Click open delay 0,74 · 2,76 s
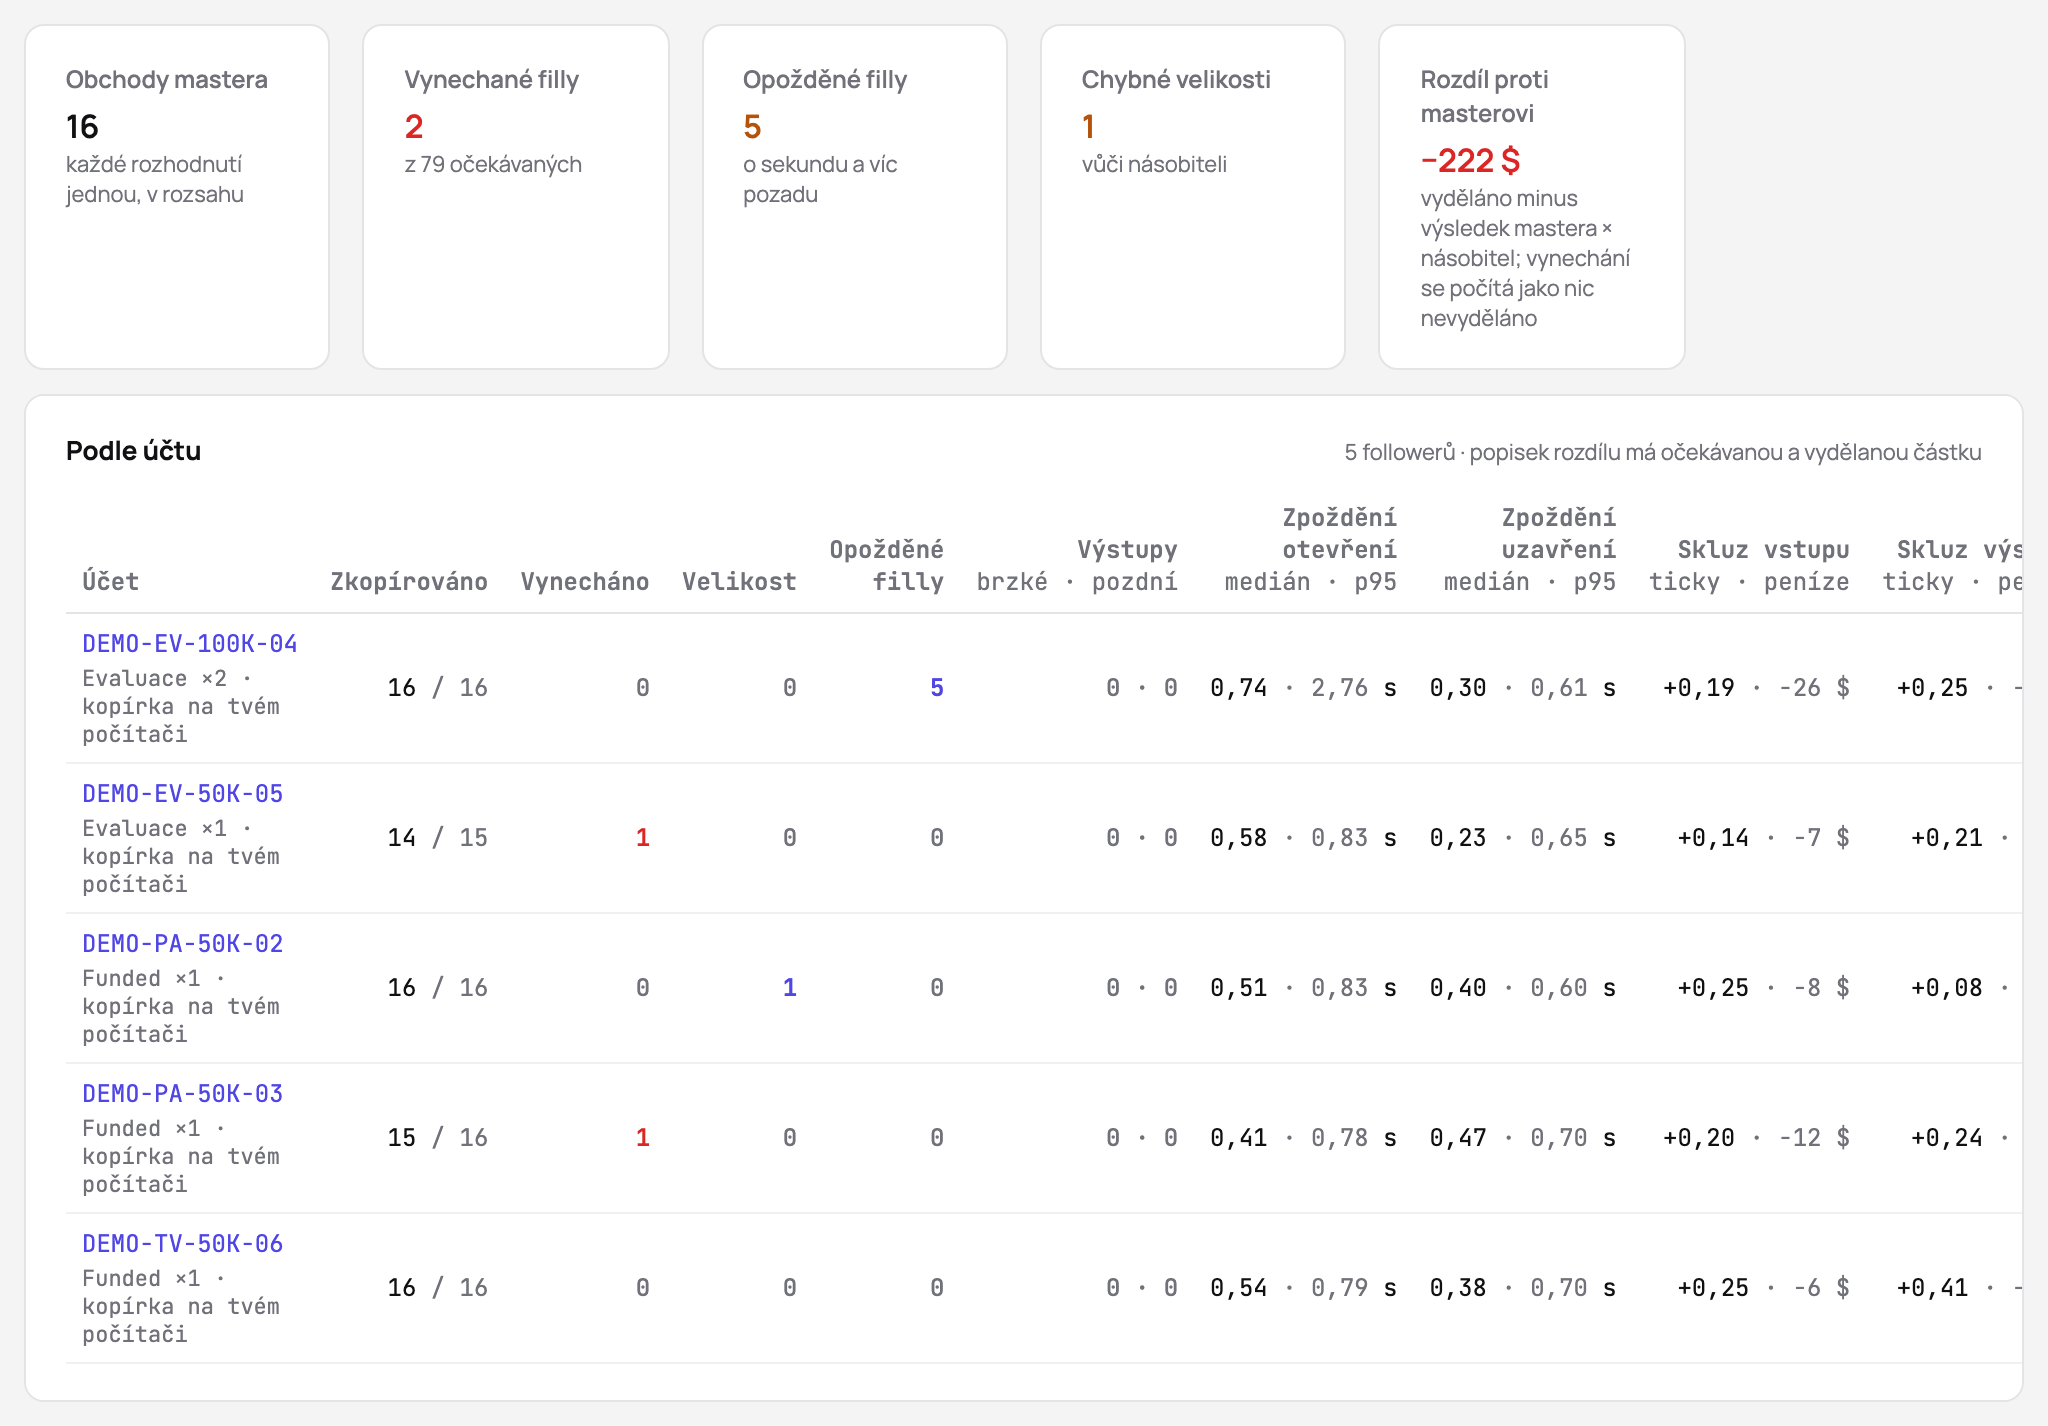Viewport: 2048px width, 1426px height. 1304,688
